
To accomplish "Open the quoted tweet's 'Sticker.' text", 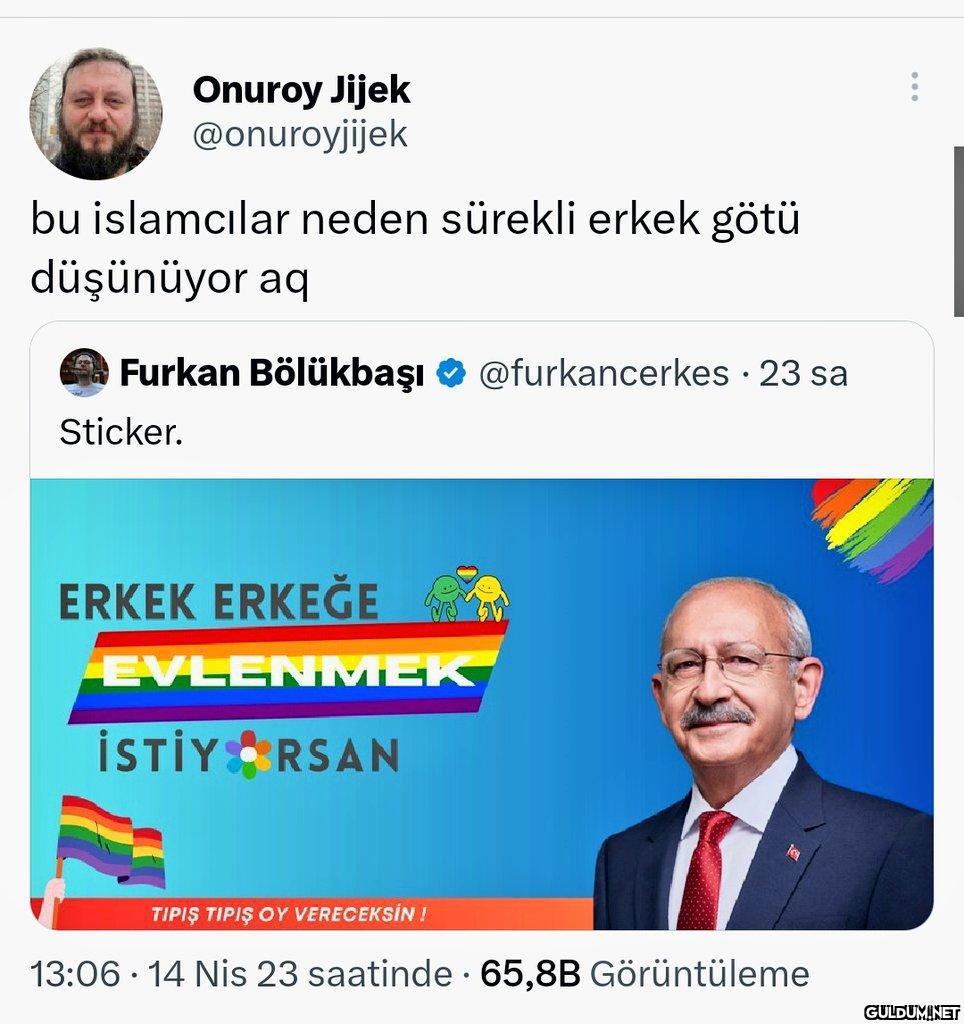I will pyautogui.click(x=121, y=432).
